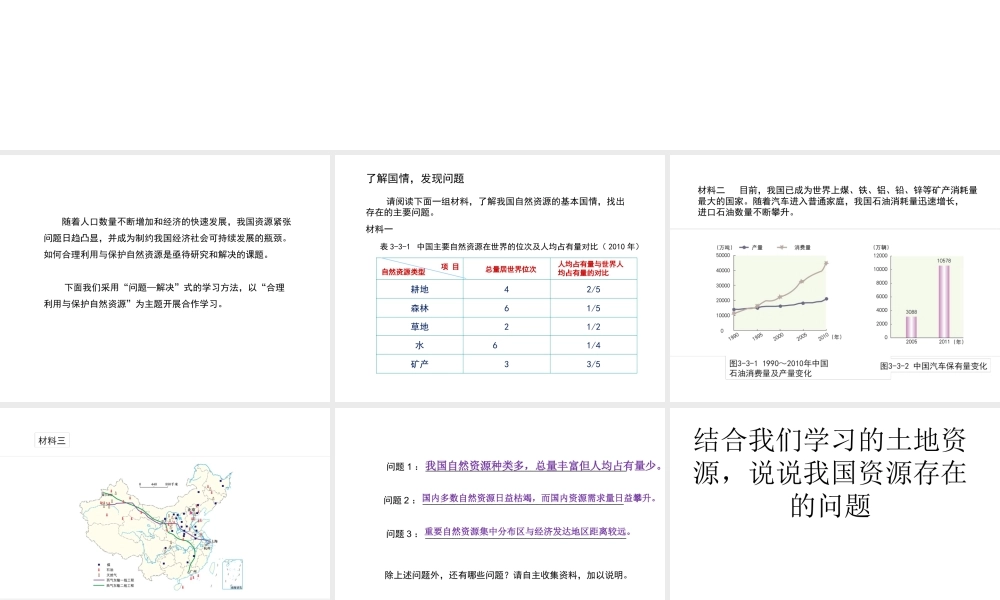Click the 总量居世界位次 column header
Viewport: 1000px width, 600px height.
coord(510,269)
